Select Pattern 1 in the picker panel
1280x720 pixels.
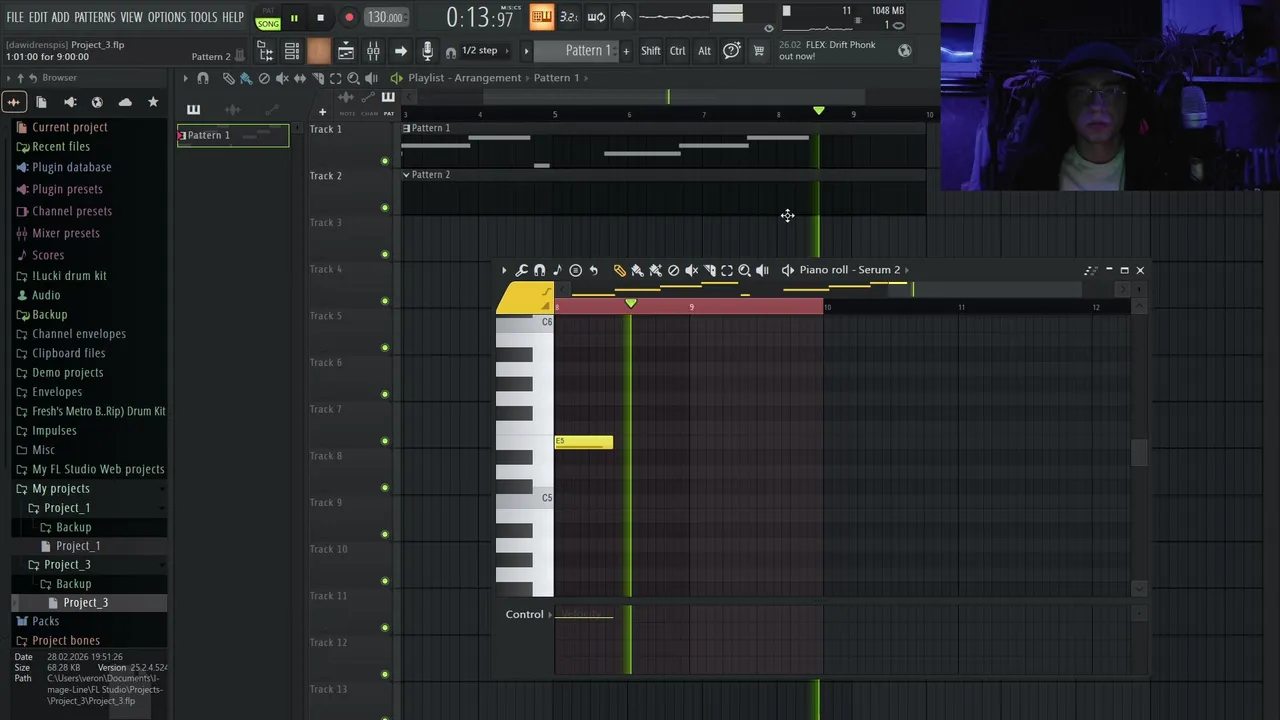[x=233, y=135]
